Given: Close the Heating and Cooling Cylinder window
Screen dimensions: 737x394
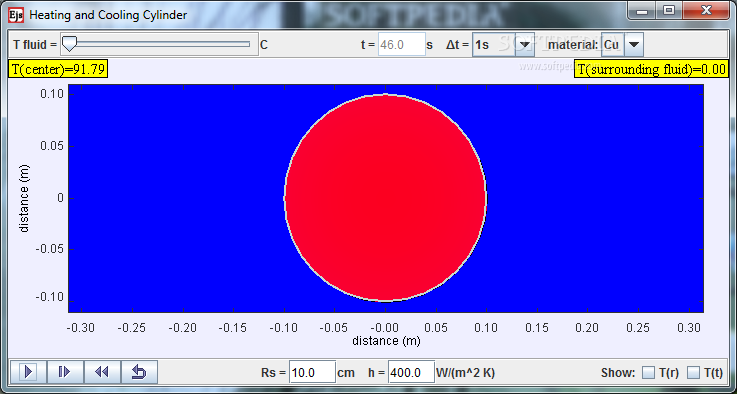Looking at the screenshot, I should coord(706,10).
